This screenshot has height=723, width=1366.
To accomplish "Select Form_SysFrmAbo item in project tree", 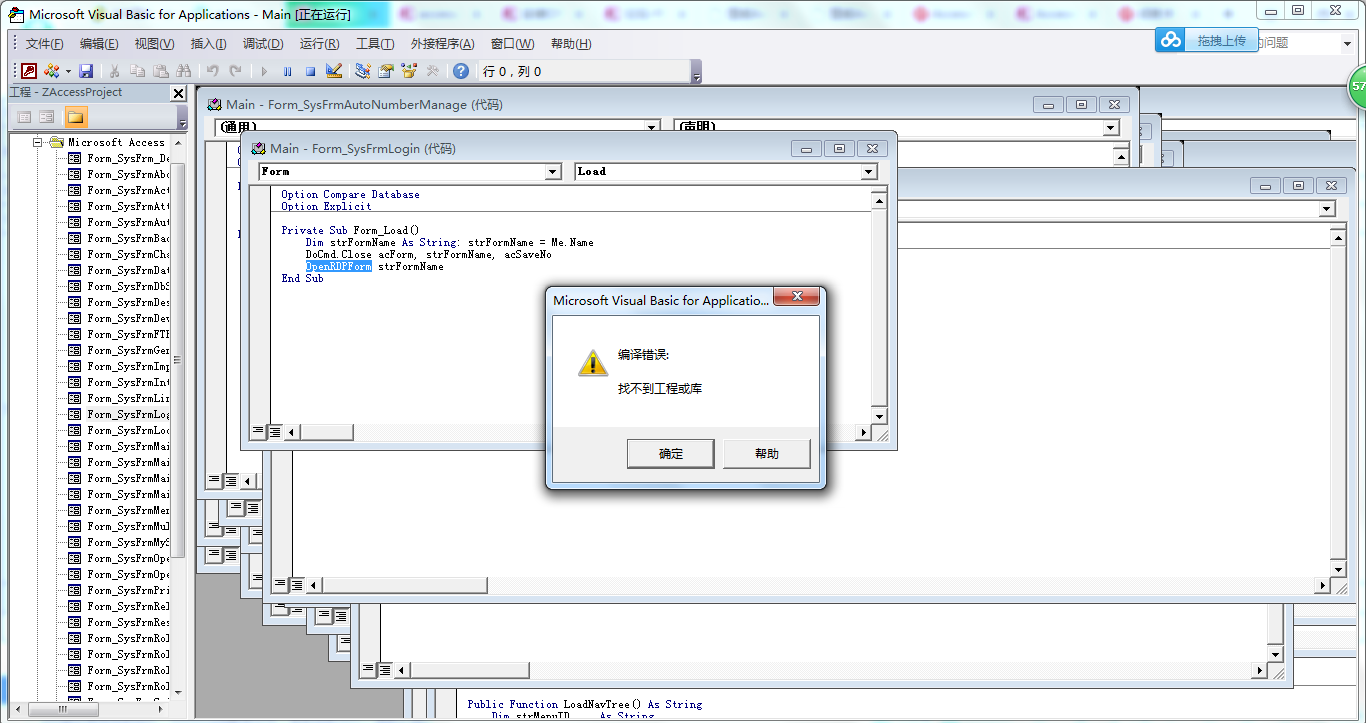I will coord(128,174).
